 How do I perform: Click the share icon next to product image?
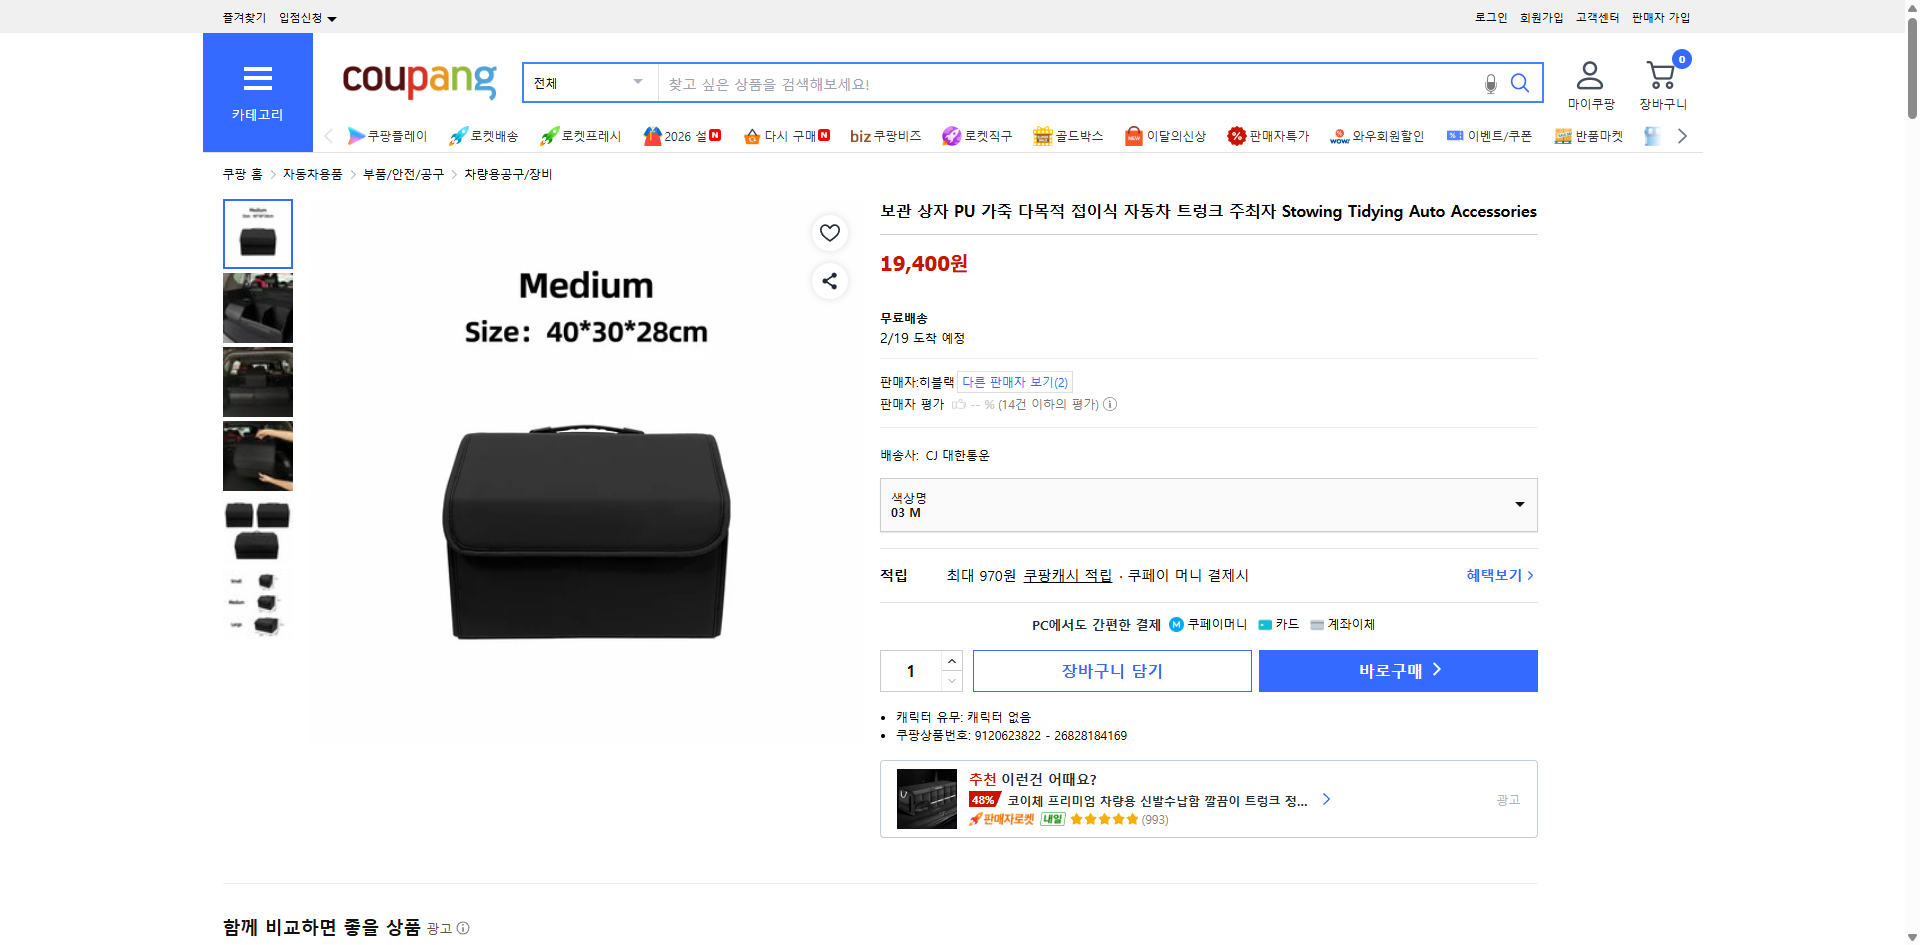click(x=829, y=281)
